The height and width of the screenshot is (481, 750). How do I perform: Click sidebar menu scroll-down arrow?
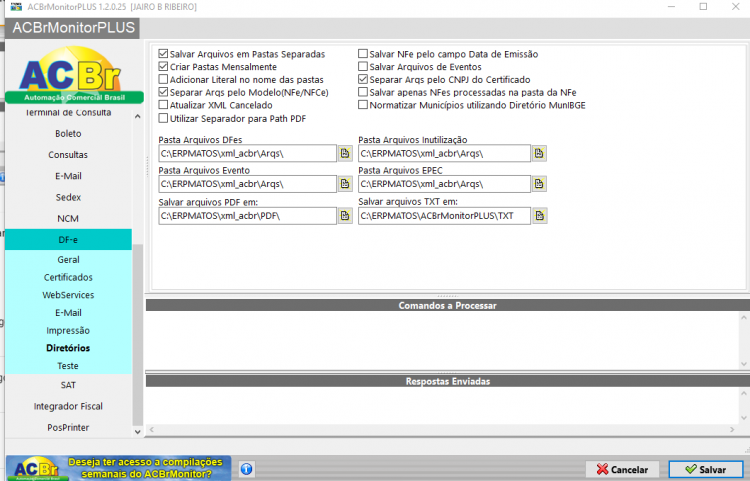(138, 432)
